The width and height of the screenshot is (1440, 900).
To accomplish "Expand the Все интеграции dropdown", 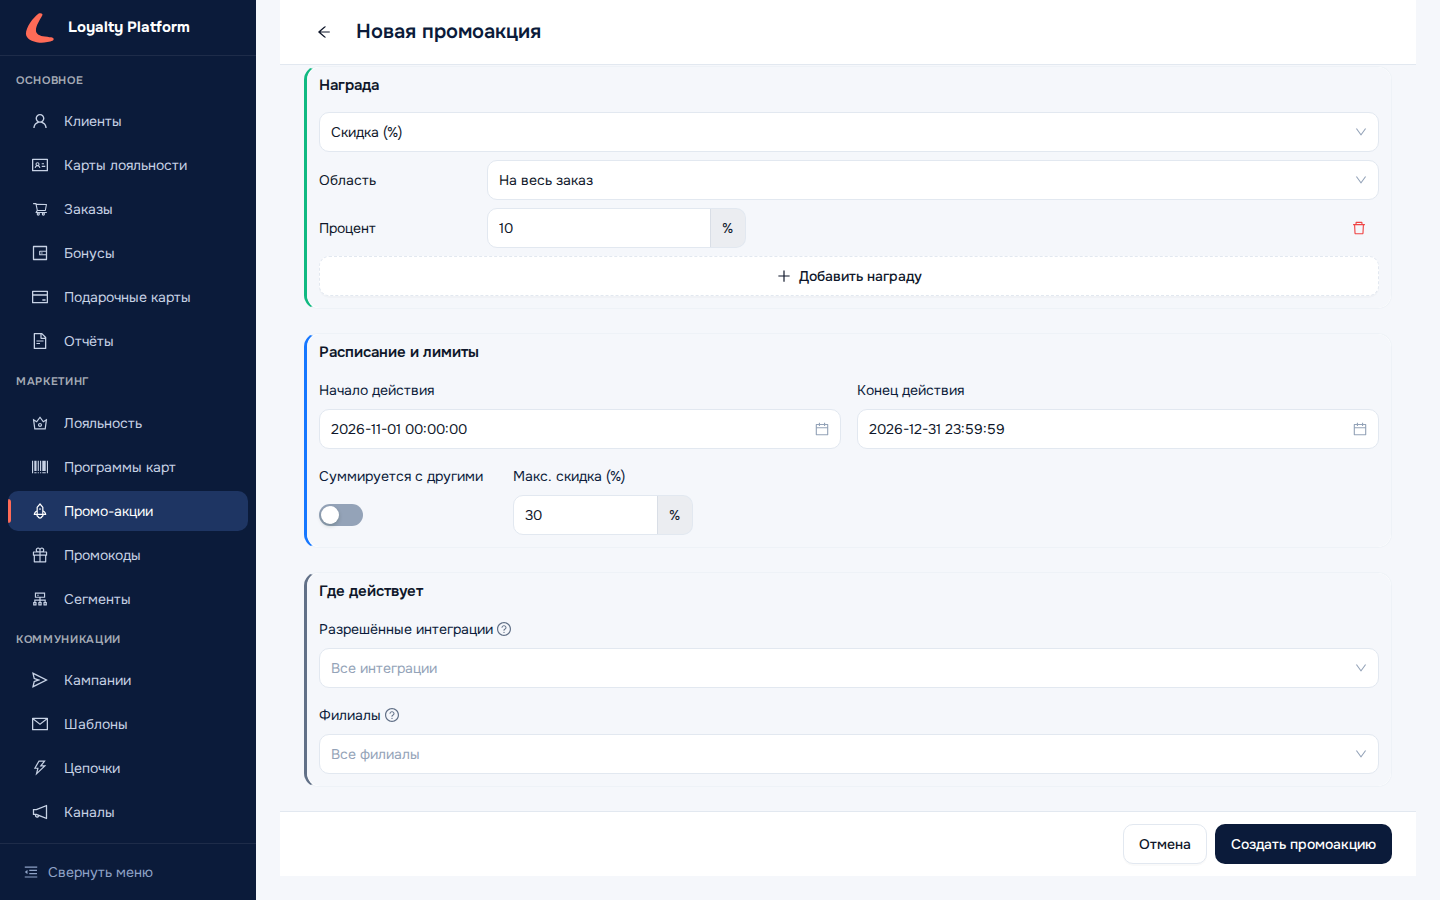I will [848, 668].
